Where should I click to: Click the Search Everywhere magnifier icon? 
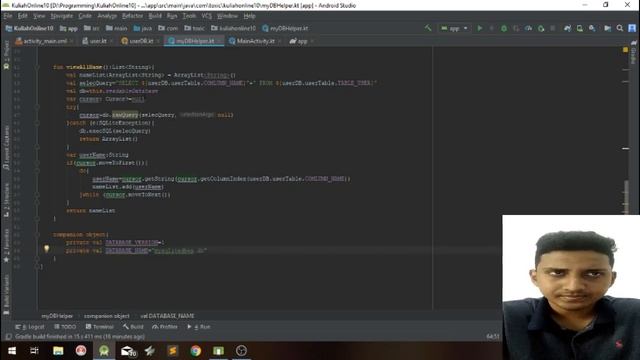click(620, 28)
